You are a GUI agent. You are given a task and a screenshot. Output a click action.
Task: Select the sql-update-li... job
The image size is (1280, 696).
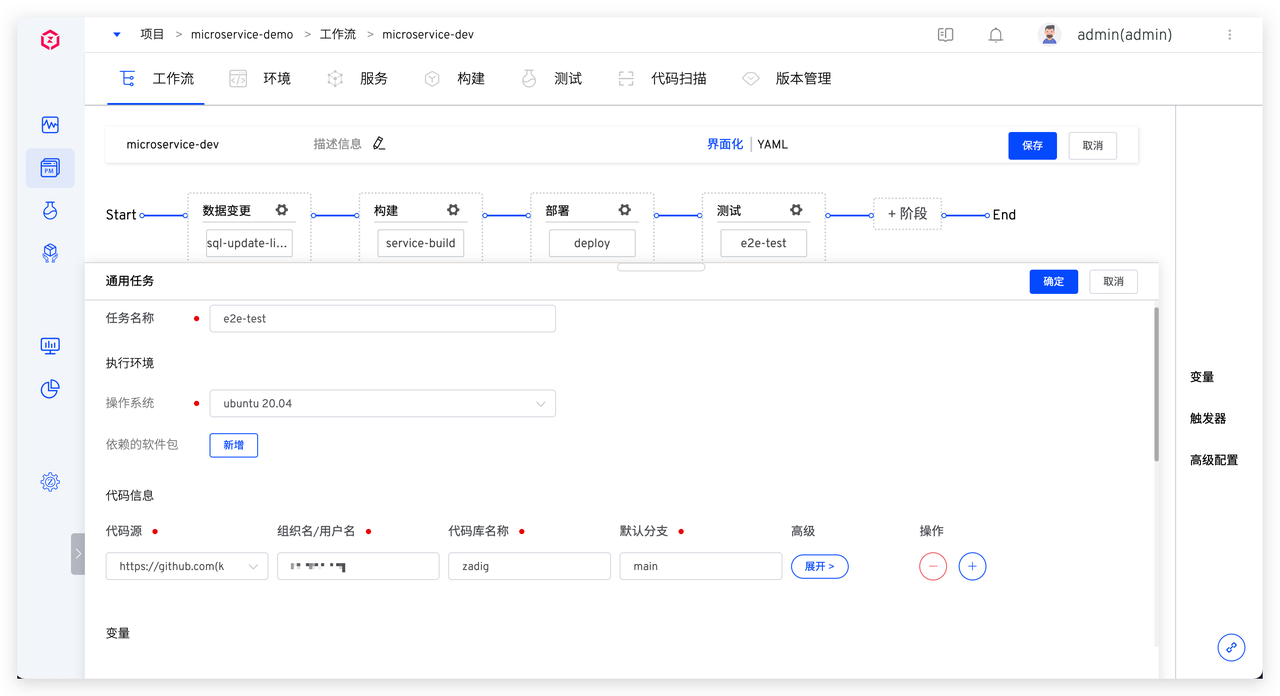coord(249,243)
